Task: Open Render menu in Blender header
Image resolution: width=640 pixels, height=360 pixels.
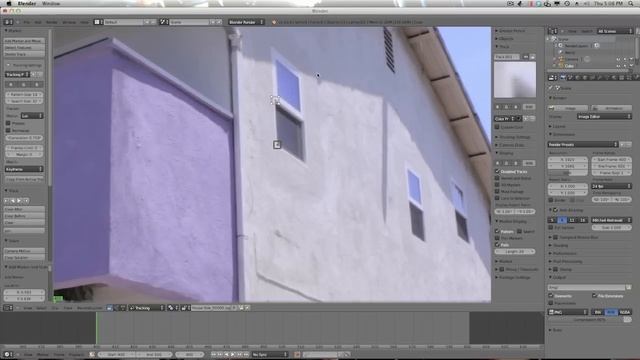Action: (x=51, y=22)
